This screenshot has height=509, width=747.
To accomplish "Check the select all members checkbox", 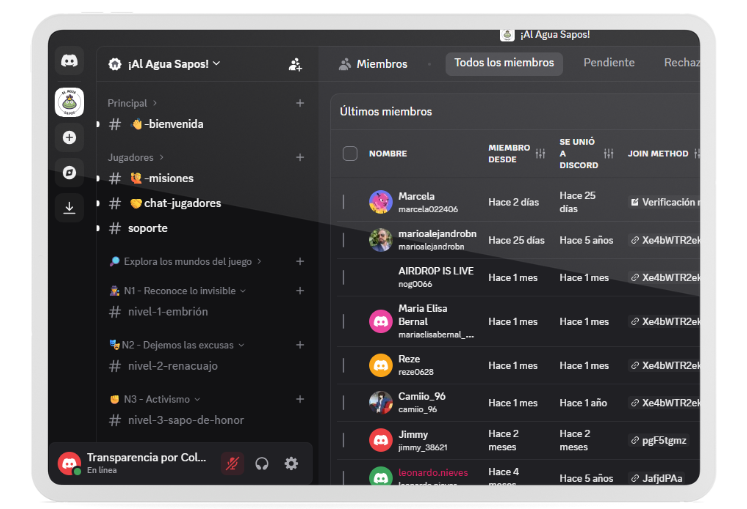I will pos(350,153).
